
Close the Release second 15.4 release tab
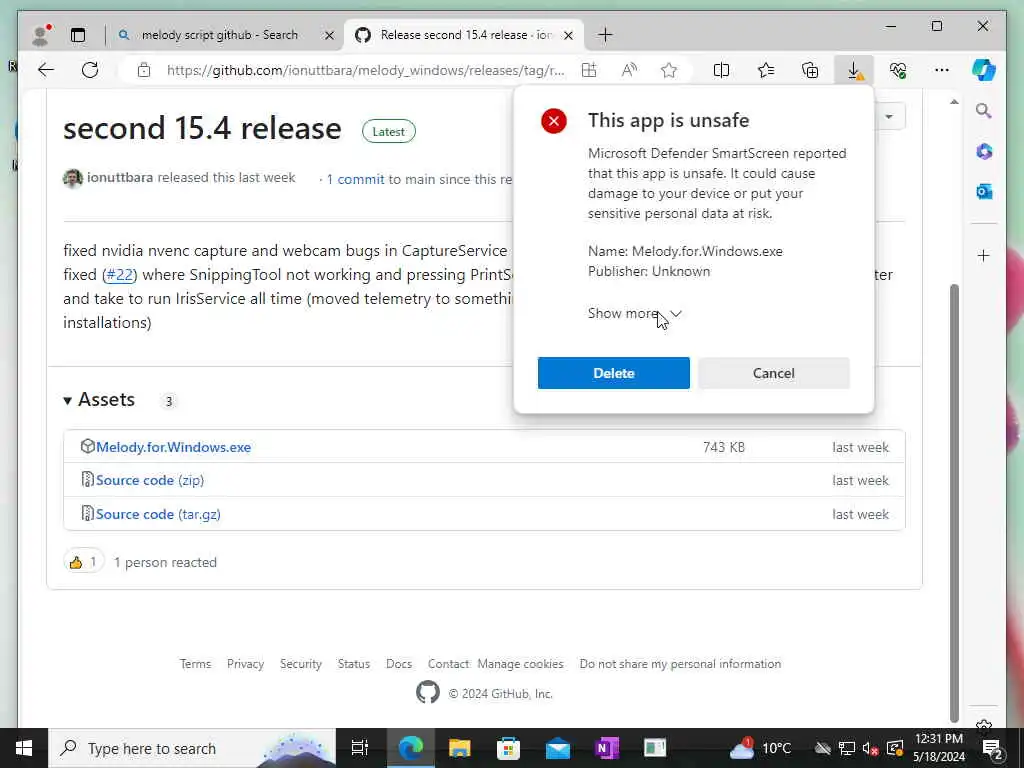click(568, 35)
